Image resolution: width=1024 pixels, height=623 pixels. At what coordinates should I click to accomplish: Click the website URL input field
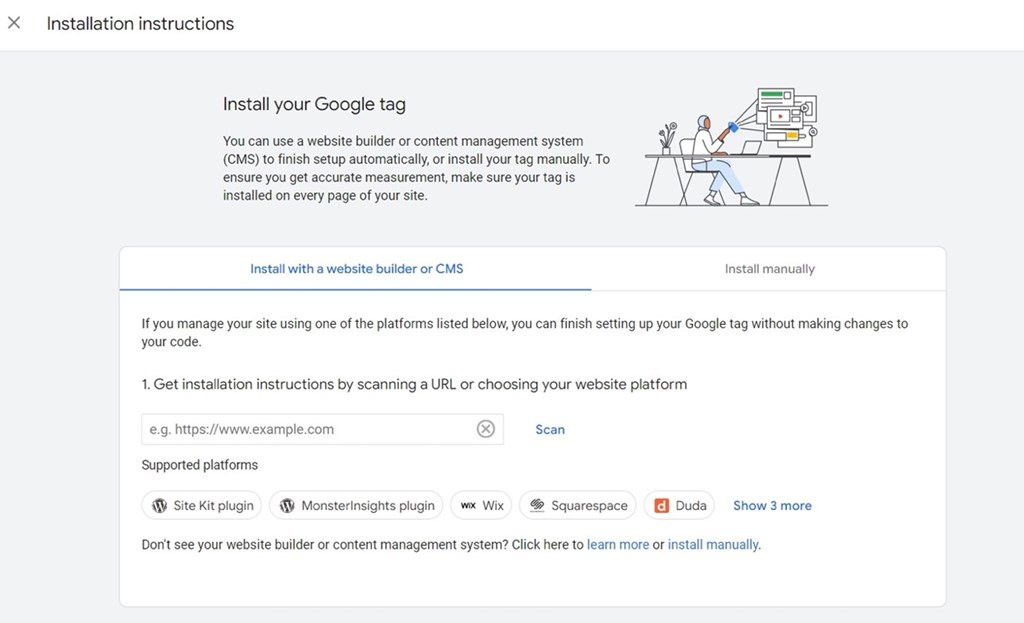(300, 429)
